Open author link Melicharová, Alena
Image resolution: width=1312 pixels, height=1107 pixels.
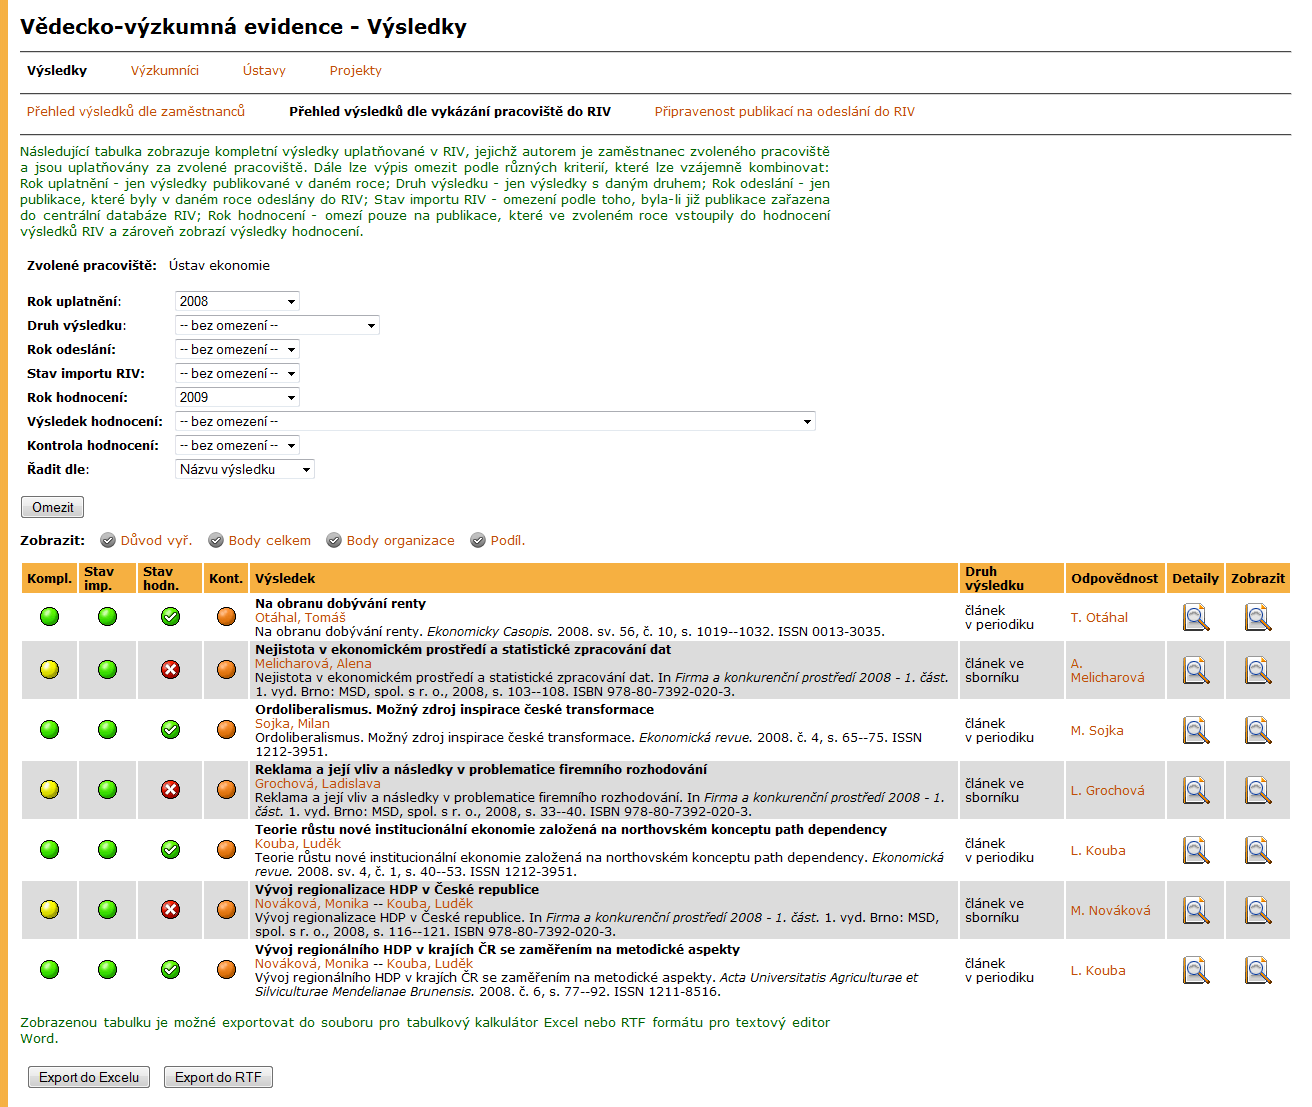(x=313, y=663)
